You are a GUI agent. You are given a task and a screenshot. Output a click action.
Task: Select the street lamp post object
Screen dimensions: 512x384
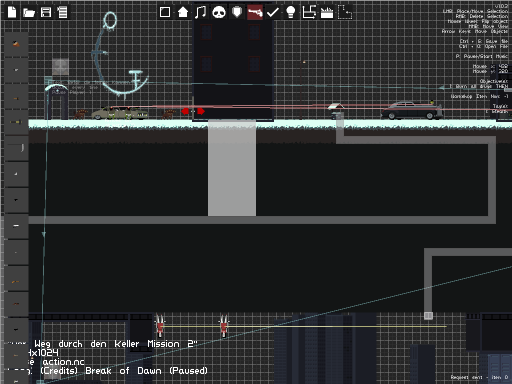(x=303, y=90)
